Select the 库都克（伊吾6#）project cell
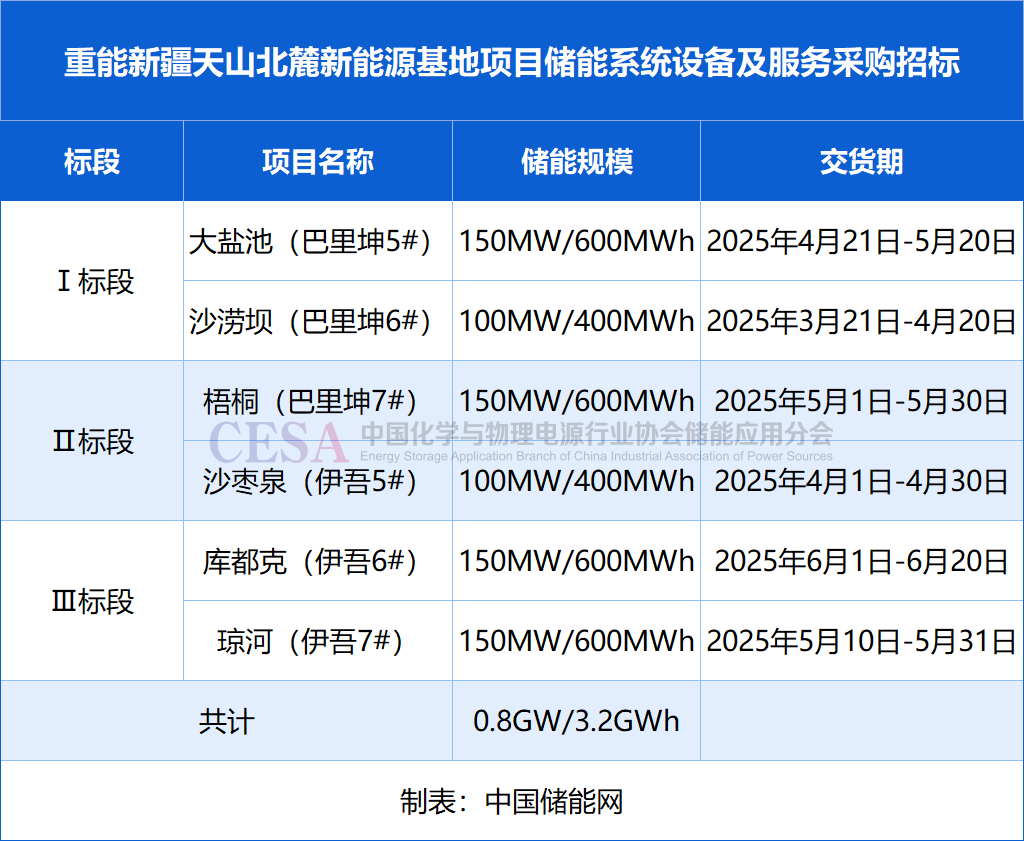 [317, 561]
